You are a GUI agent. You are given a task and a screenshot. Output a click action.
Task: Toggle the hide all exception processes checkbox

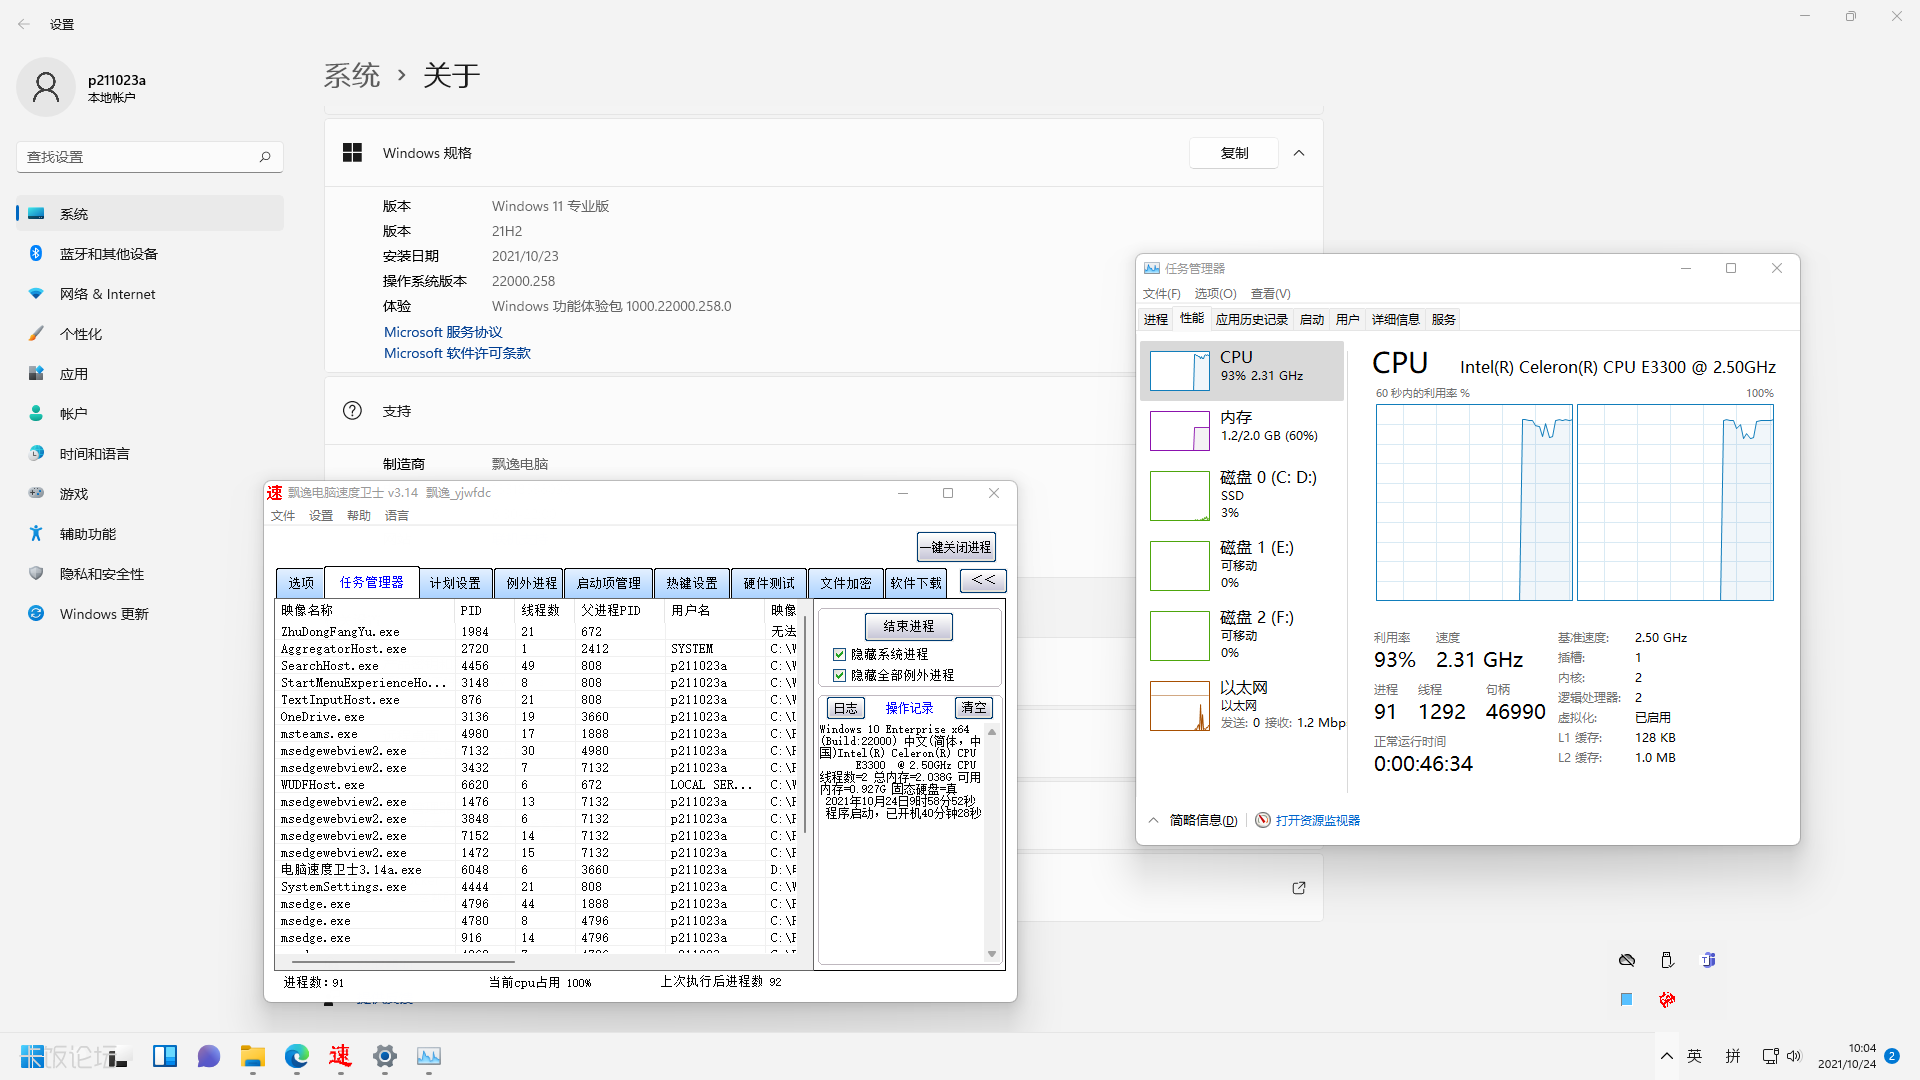click(x=840, y=675)
